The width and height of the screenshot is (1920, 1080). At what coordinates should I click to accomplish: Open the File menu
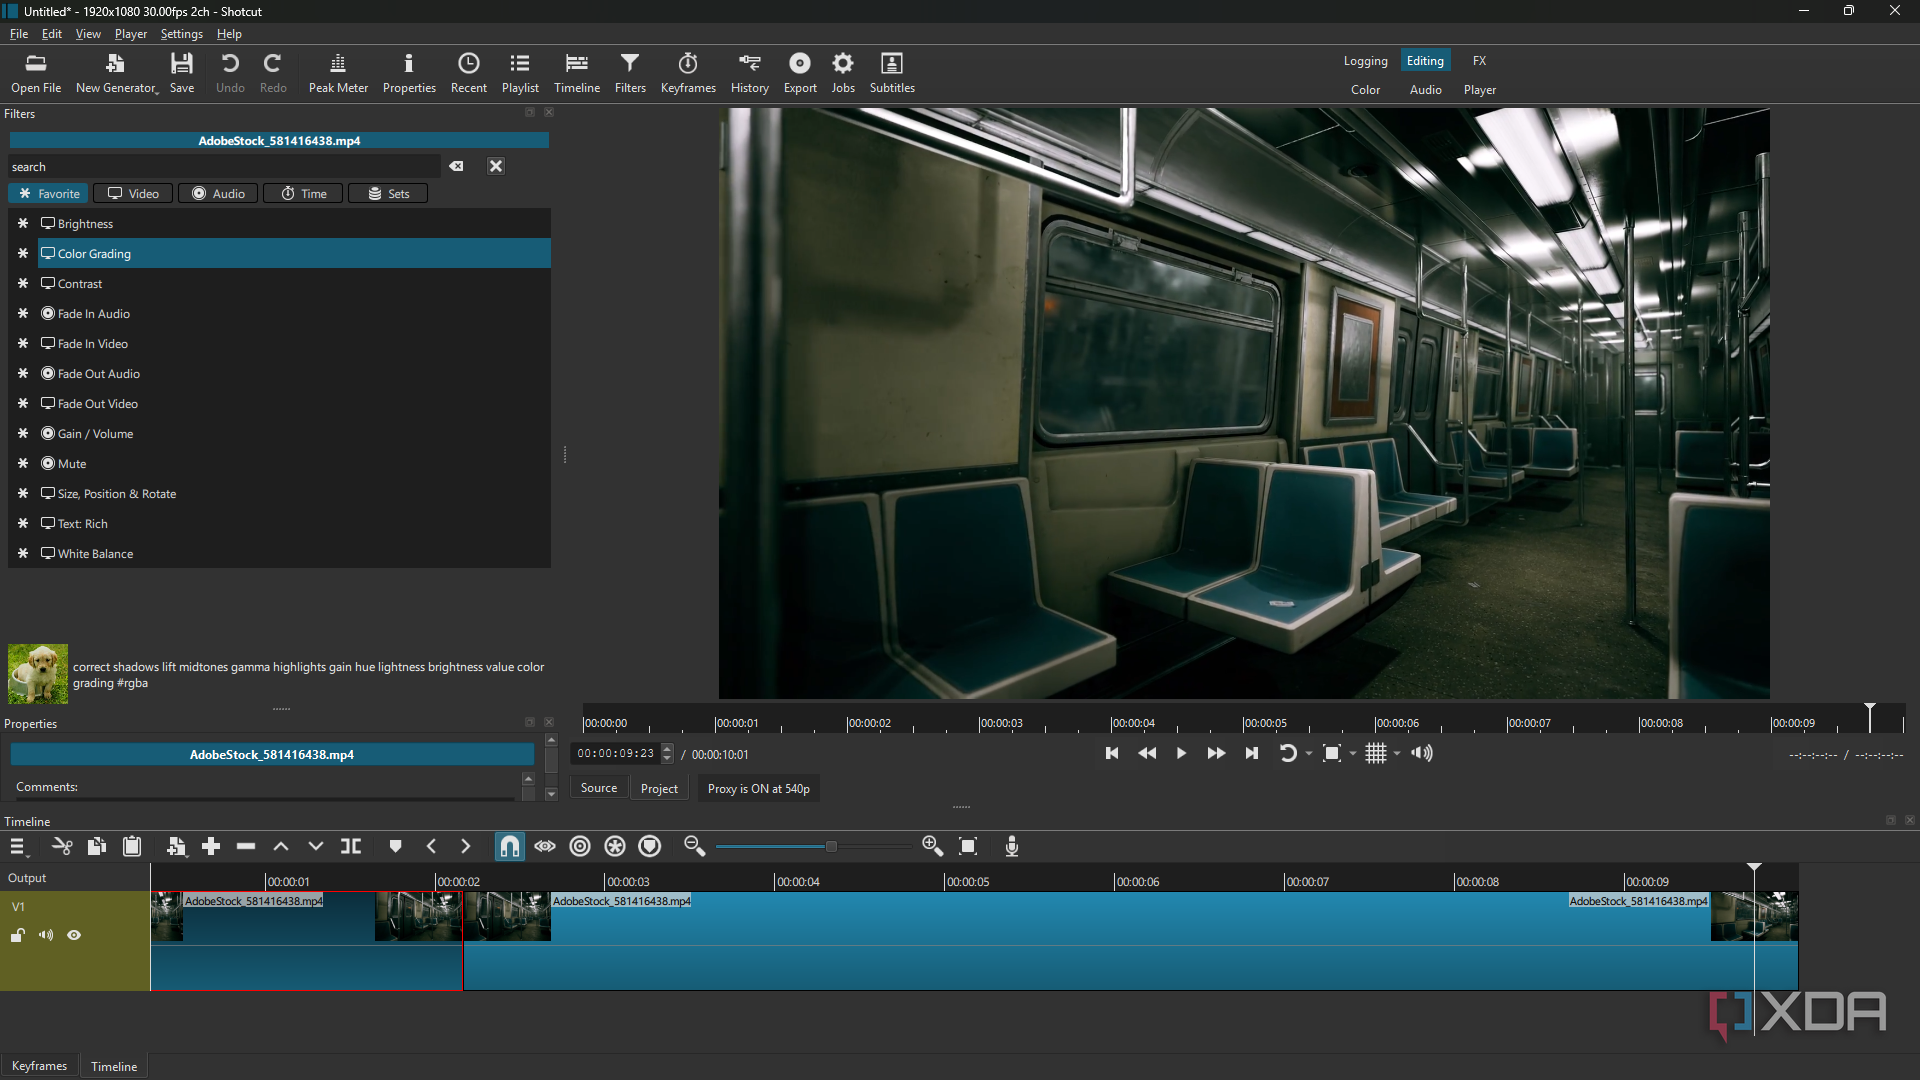click(x=18, y=33)
